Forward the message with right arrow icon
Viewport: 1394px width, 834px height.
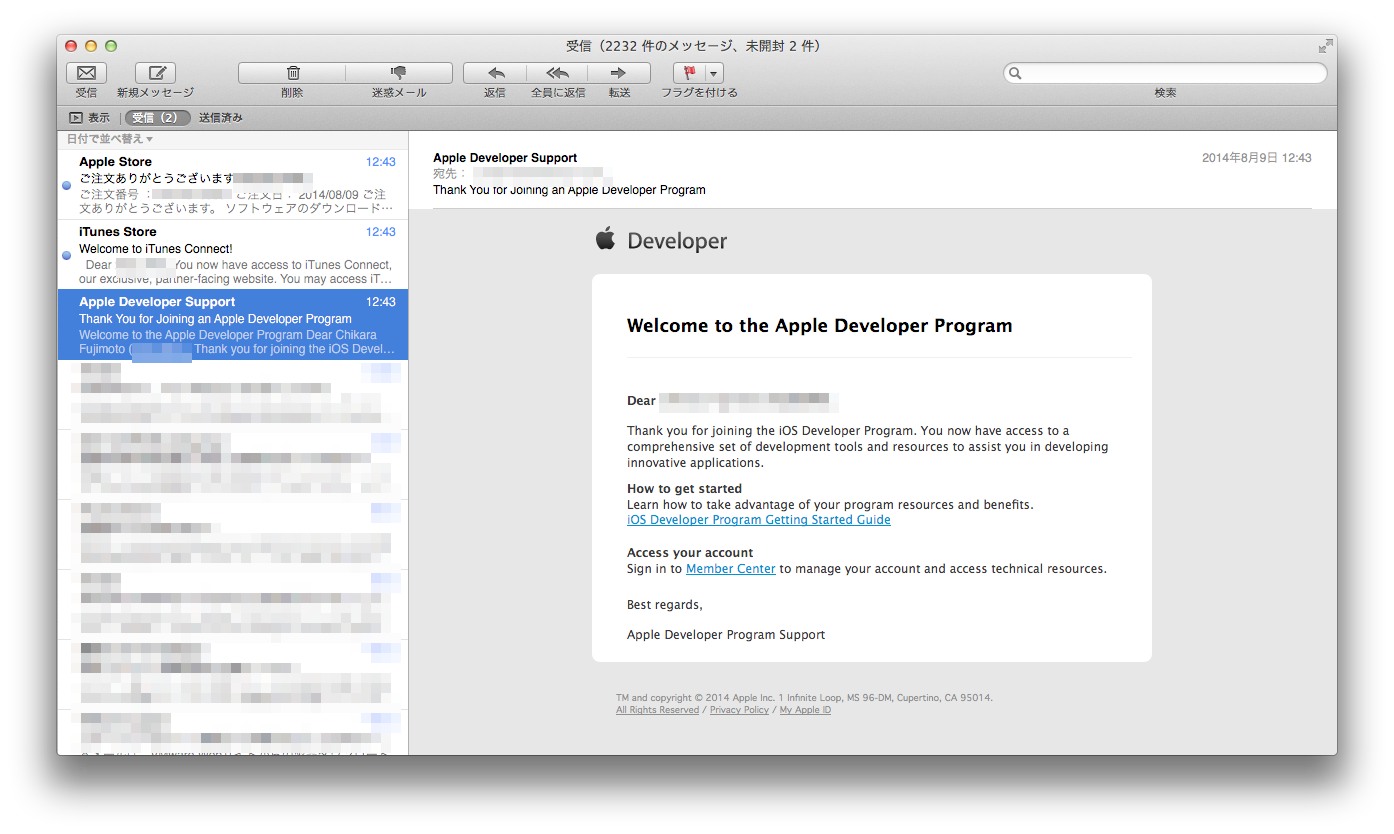click(619, 73)
